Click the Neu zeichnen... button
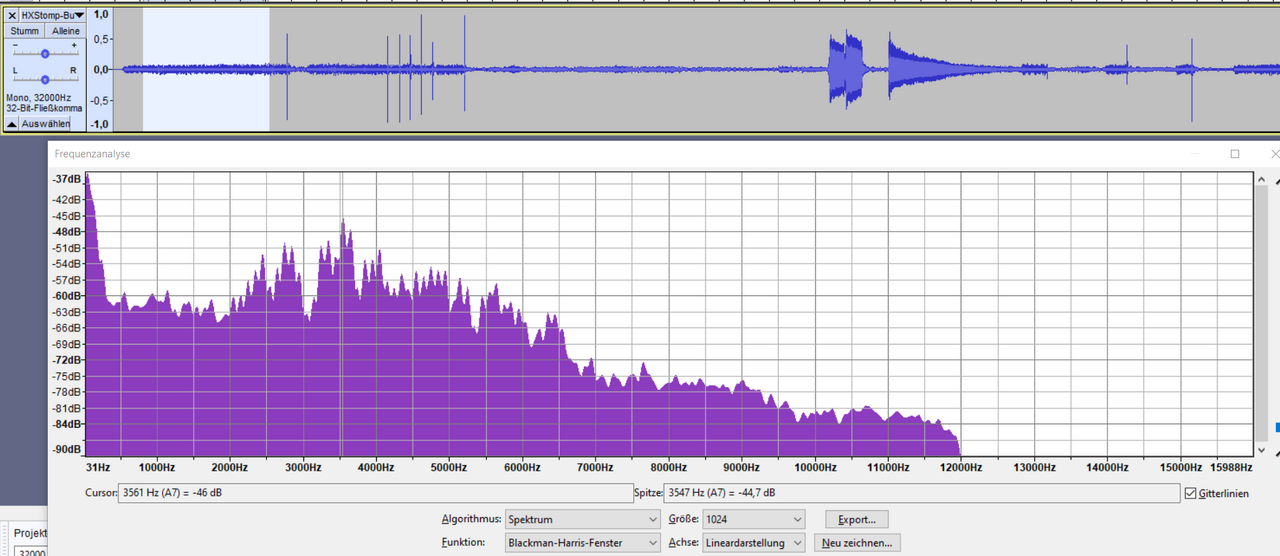The image size is (1280, 556). tap(858, 542)
